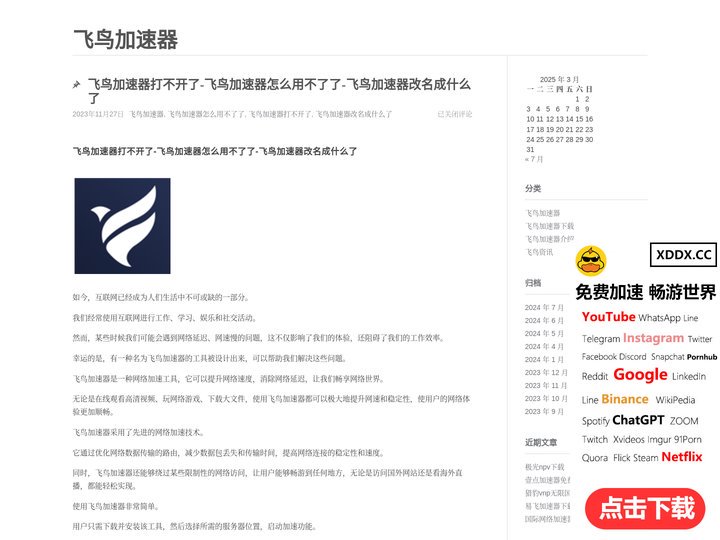This screenshot has height=540, width=720.
Task: Click the pin icon beside the post title
Action: 77,85
